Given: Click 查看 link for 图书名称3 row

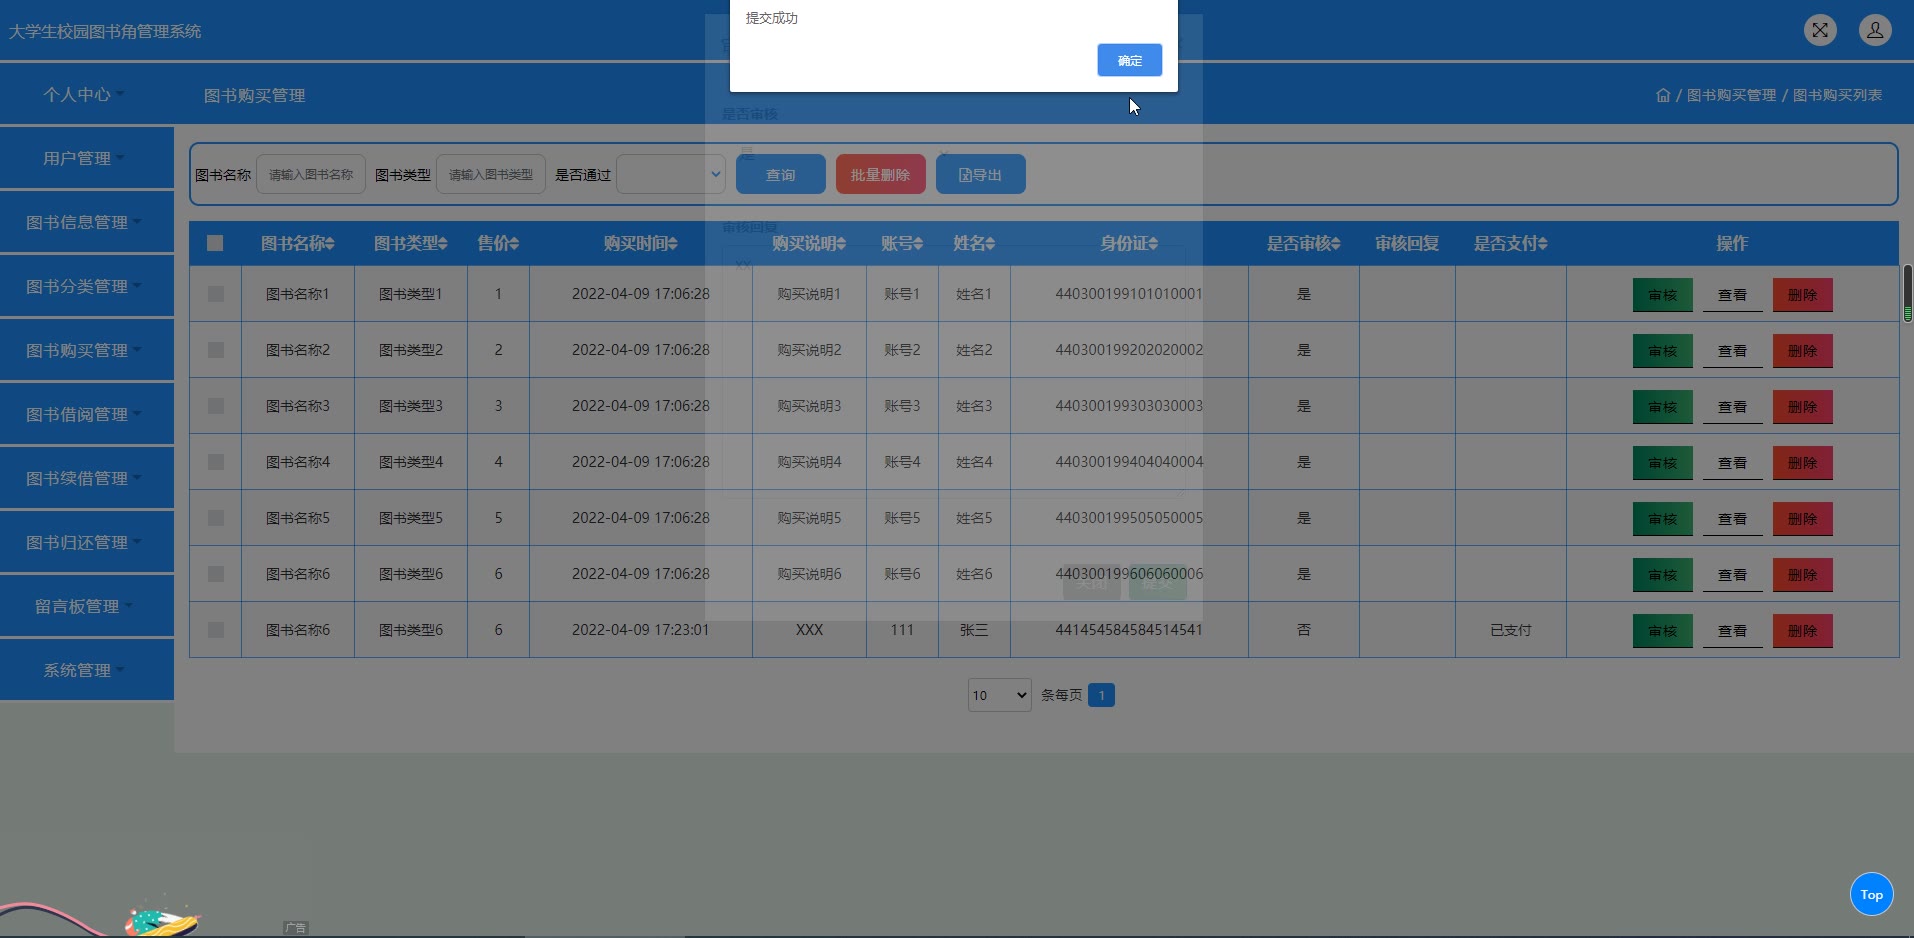Looking at the screenshot, I should click(x=1733, y=407).
